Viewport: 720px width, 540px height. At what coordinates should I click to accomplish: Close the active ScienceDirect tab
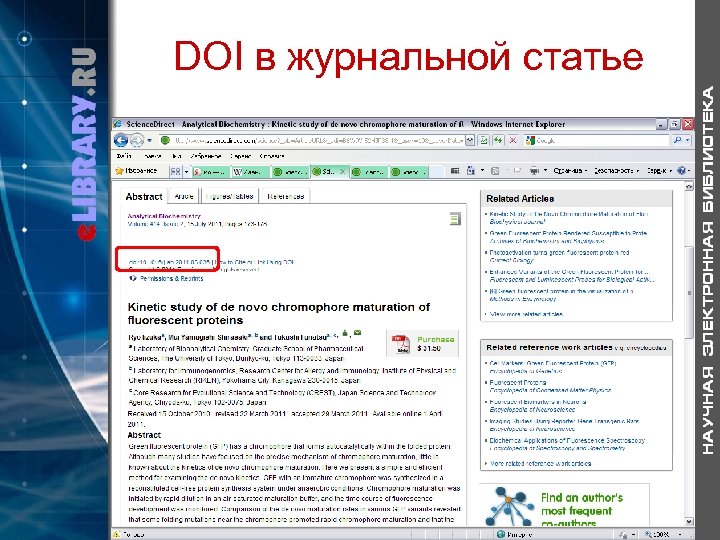pos(342,171)
